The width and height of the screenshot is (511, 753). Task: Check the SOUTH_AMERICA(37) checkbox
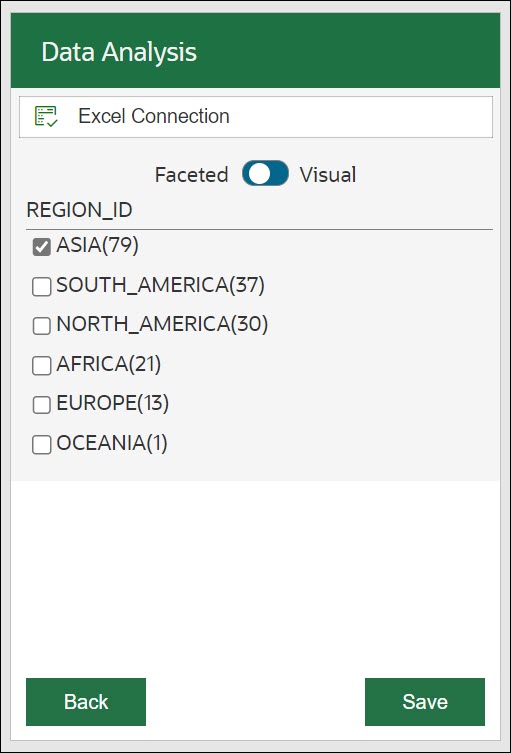42,287
